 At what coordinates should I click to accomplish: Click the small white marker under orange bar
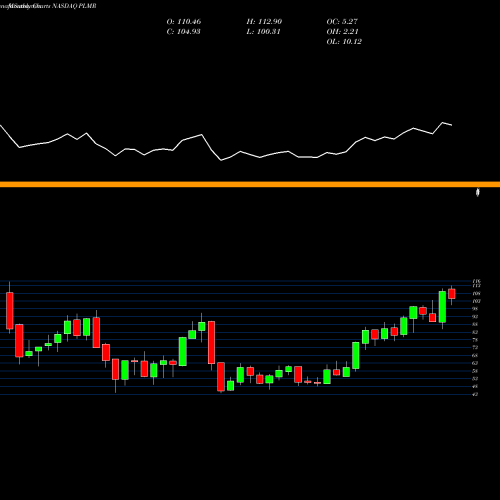click(x=478, y=192)
